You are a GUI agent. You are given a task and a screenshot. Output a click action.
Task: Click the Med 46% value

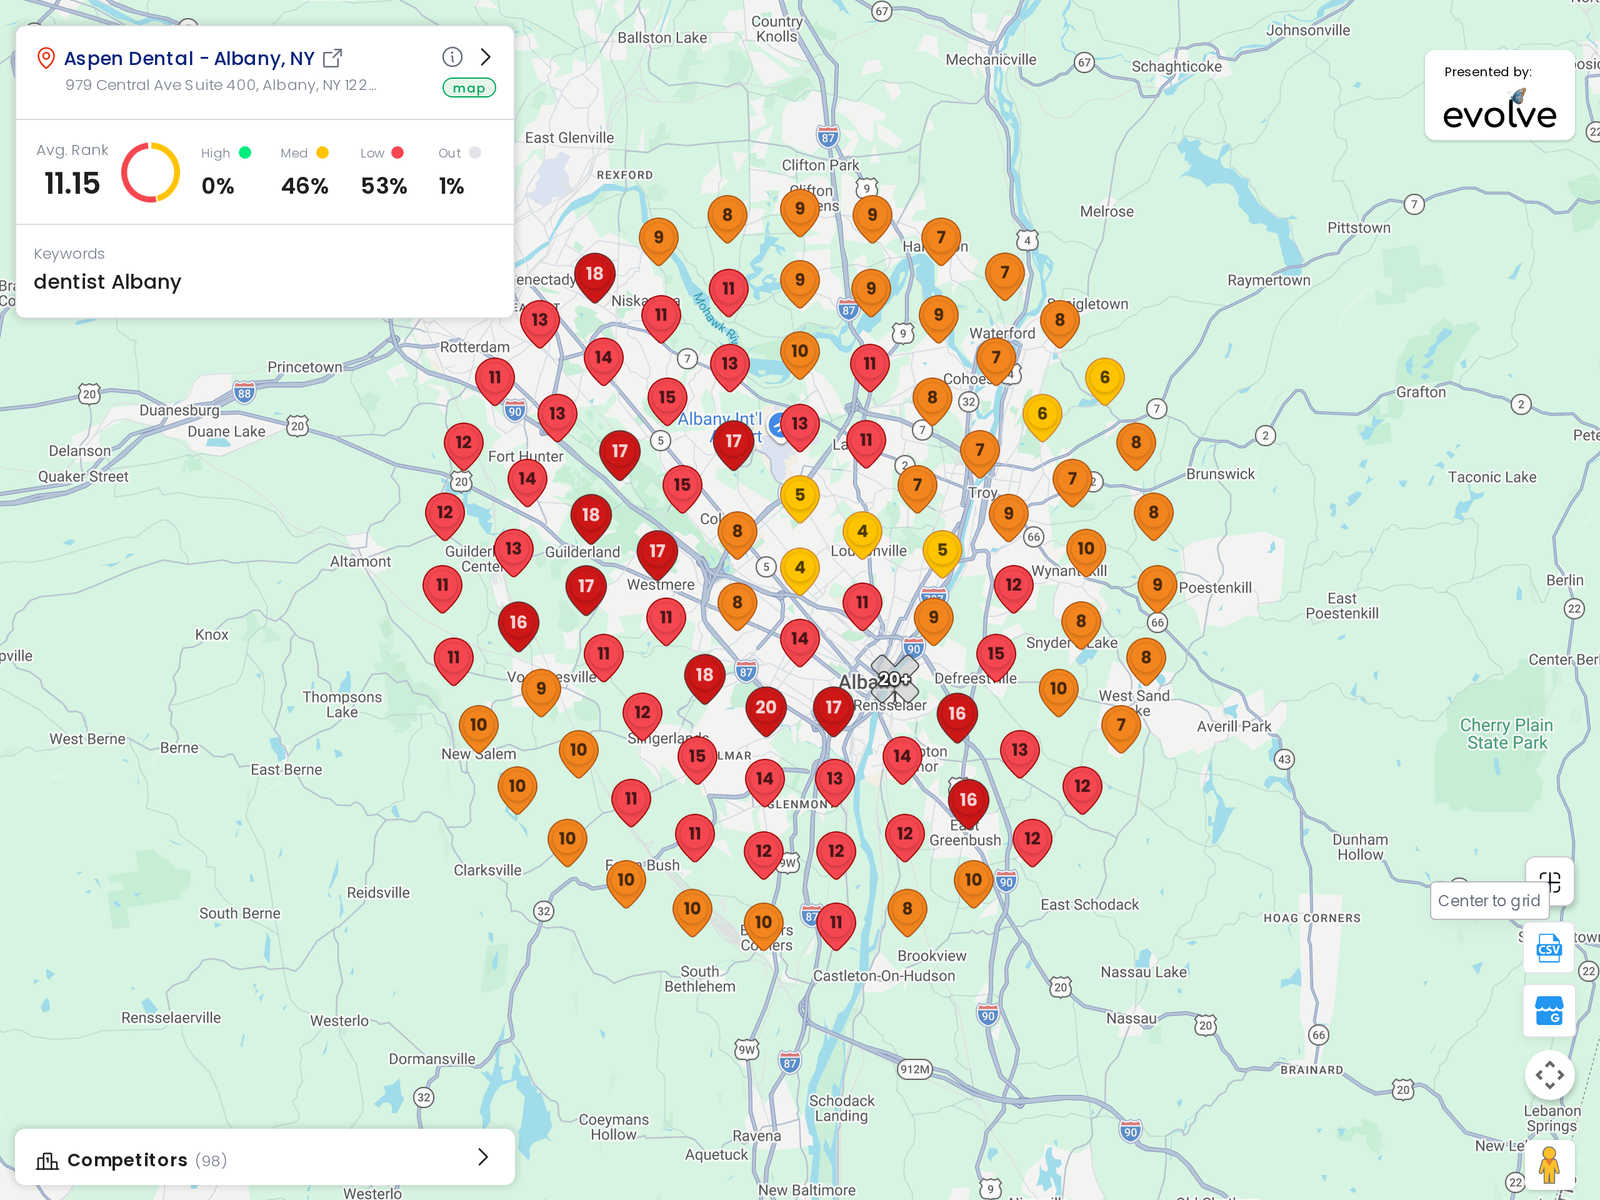click(305, 186)
